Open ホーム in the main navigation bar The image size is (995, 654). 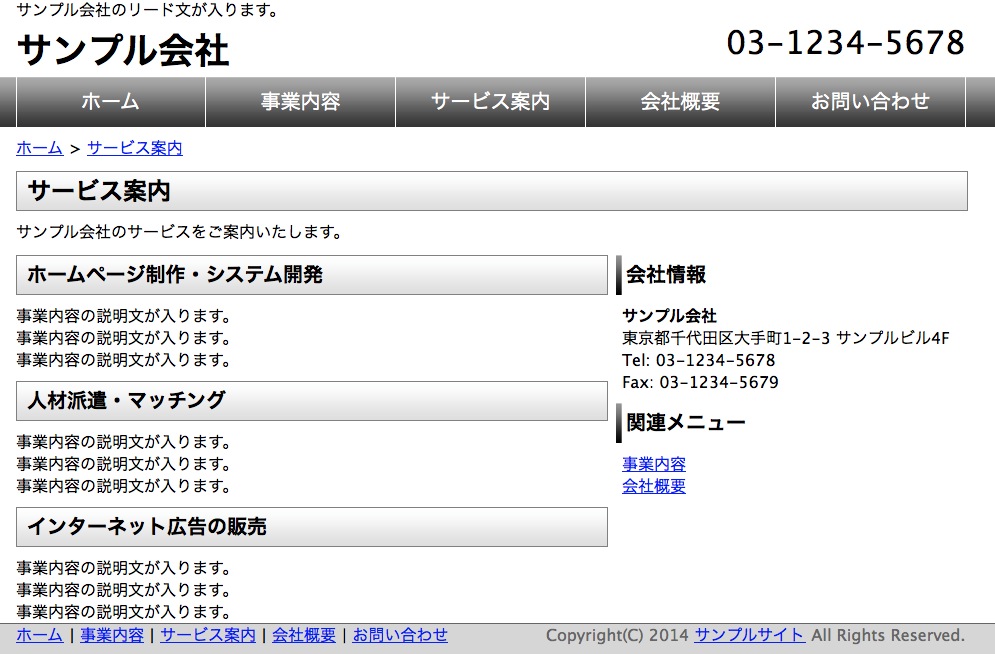click(x=110, y=102)
